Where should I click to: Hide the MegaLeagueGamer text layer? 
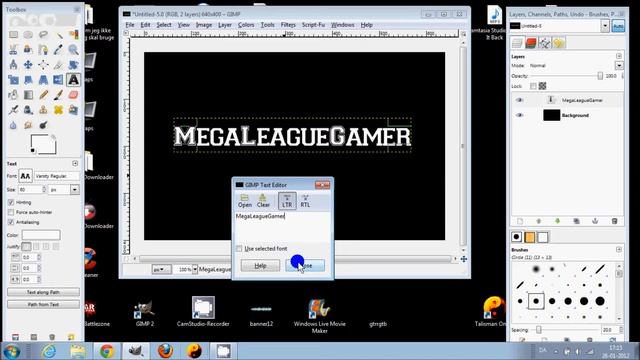pos(519,100)
